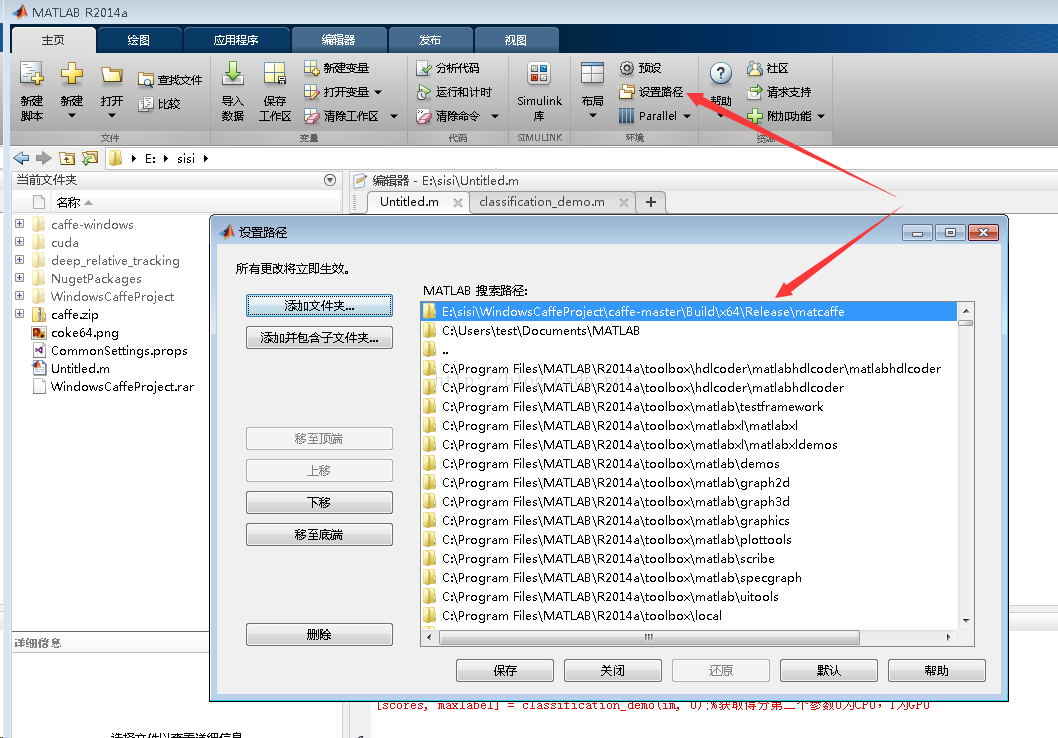Click the Remove (删除) button
Screen dimensions: 1058x738
click(x=319, y=634)
